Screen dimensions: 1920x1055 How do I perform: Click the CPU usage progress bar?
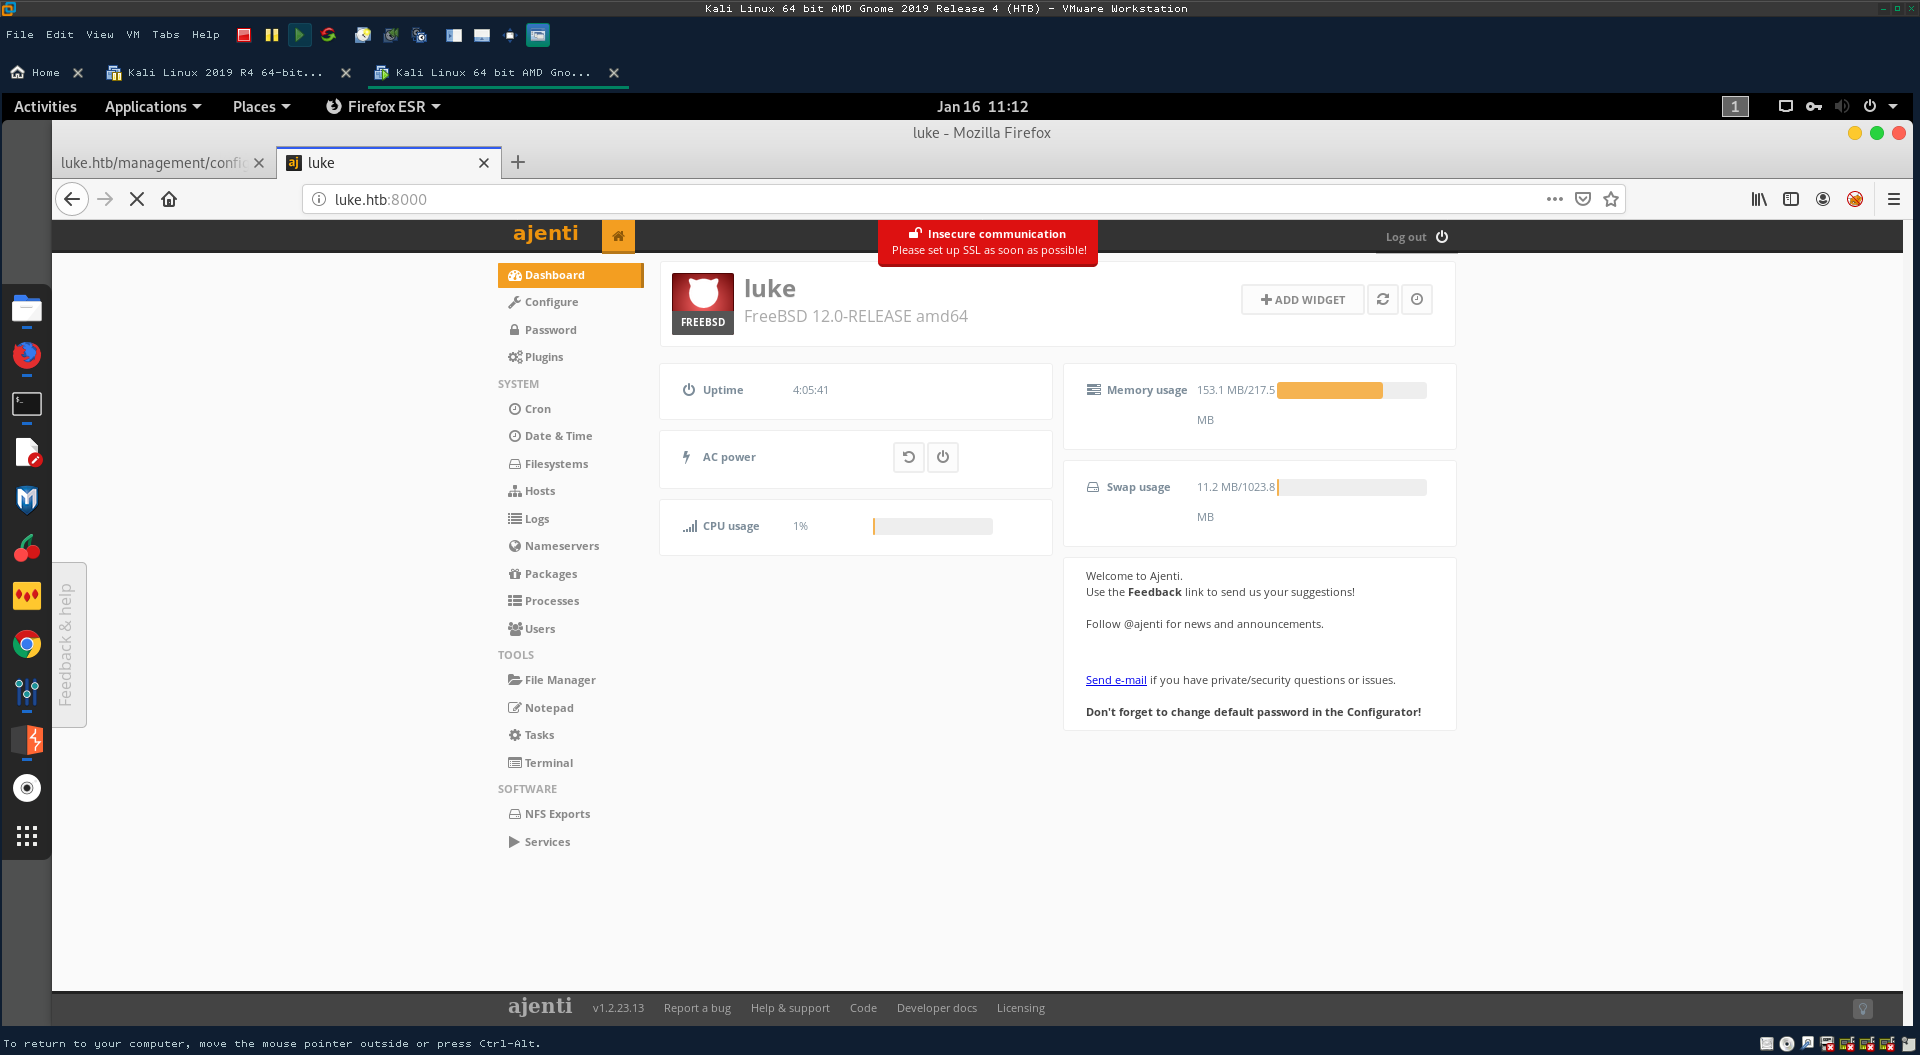coord(933,527)
